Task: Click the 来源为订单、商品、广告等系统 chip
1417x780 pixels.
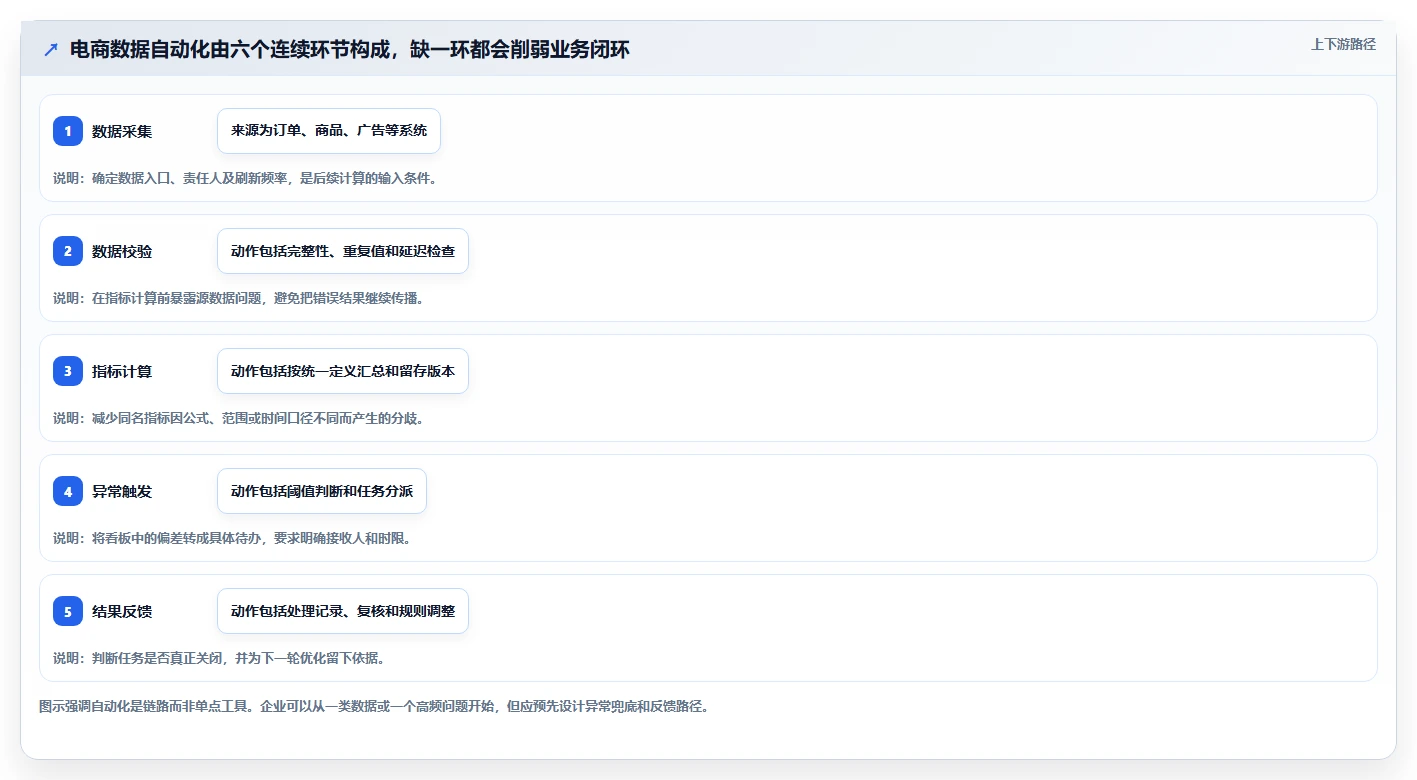Action: click(329, 131)
